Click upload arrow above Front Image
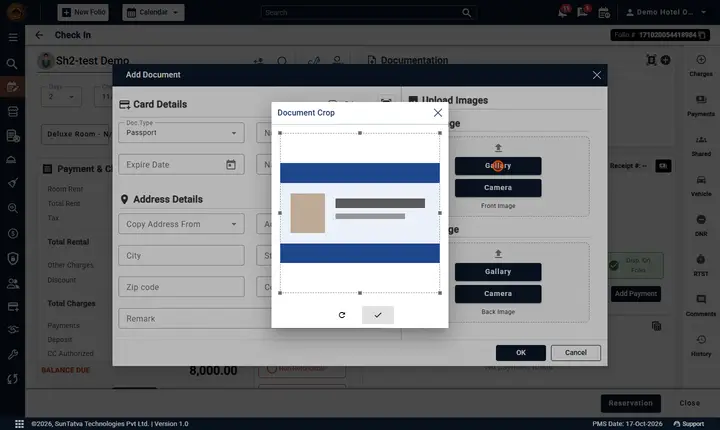 498,148
